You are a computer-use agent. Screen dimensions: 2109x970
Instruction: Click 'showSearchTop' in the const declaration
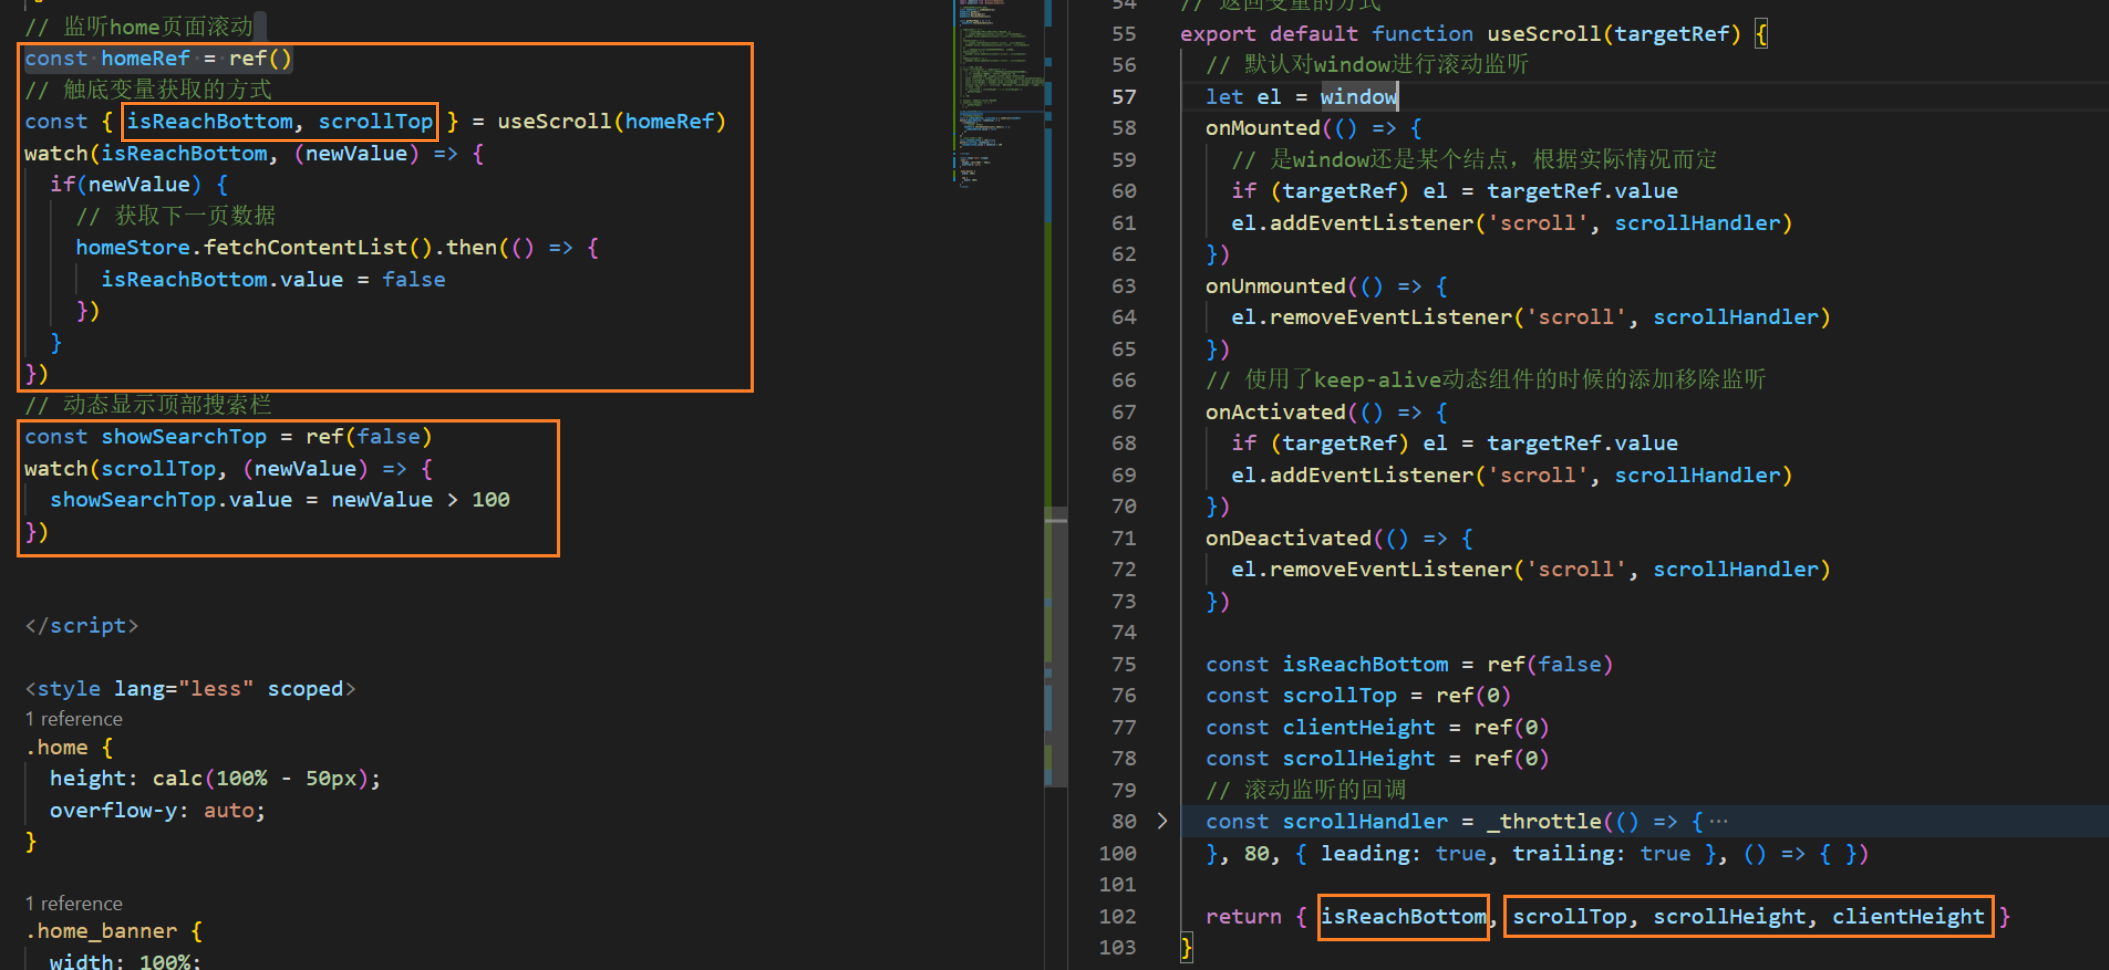click(x=184, y=437)
